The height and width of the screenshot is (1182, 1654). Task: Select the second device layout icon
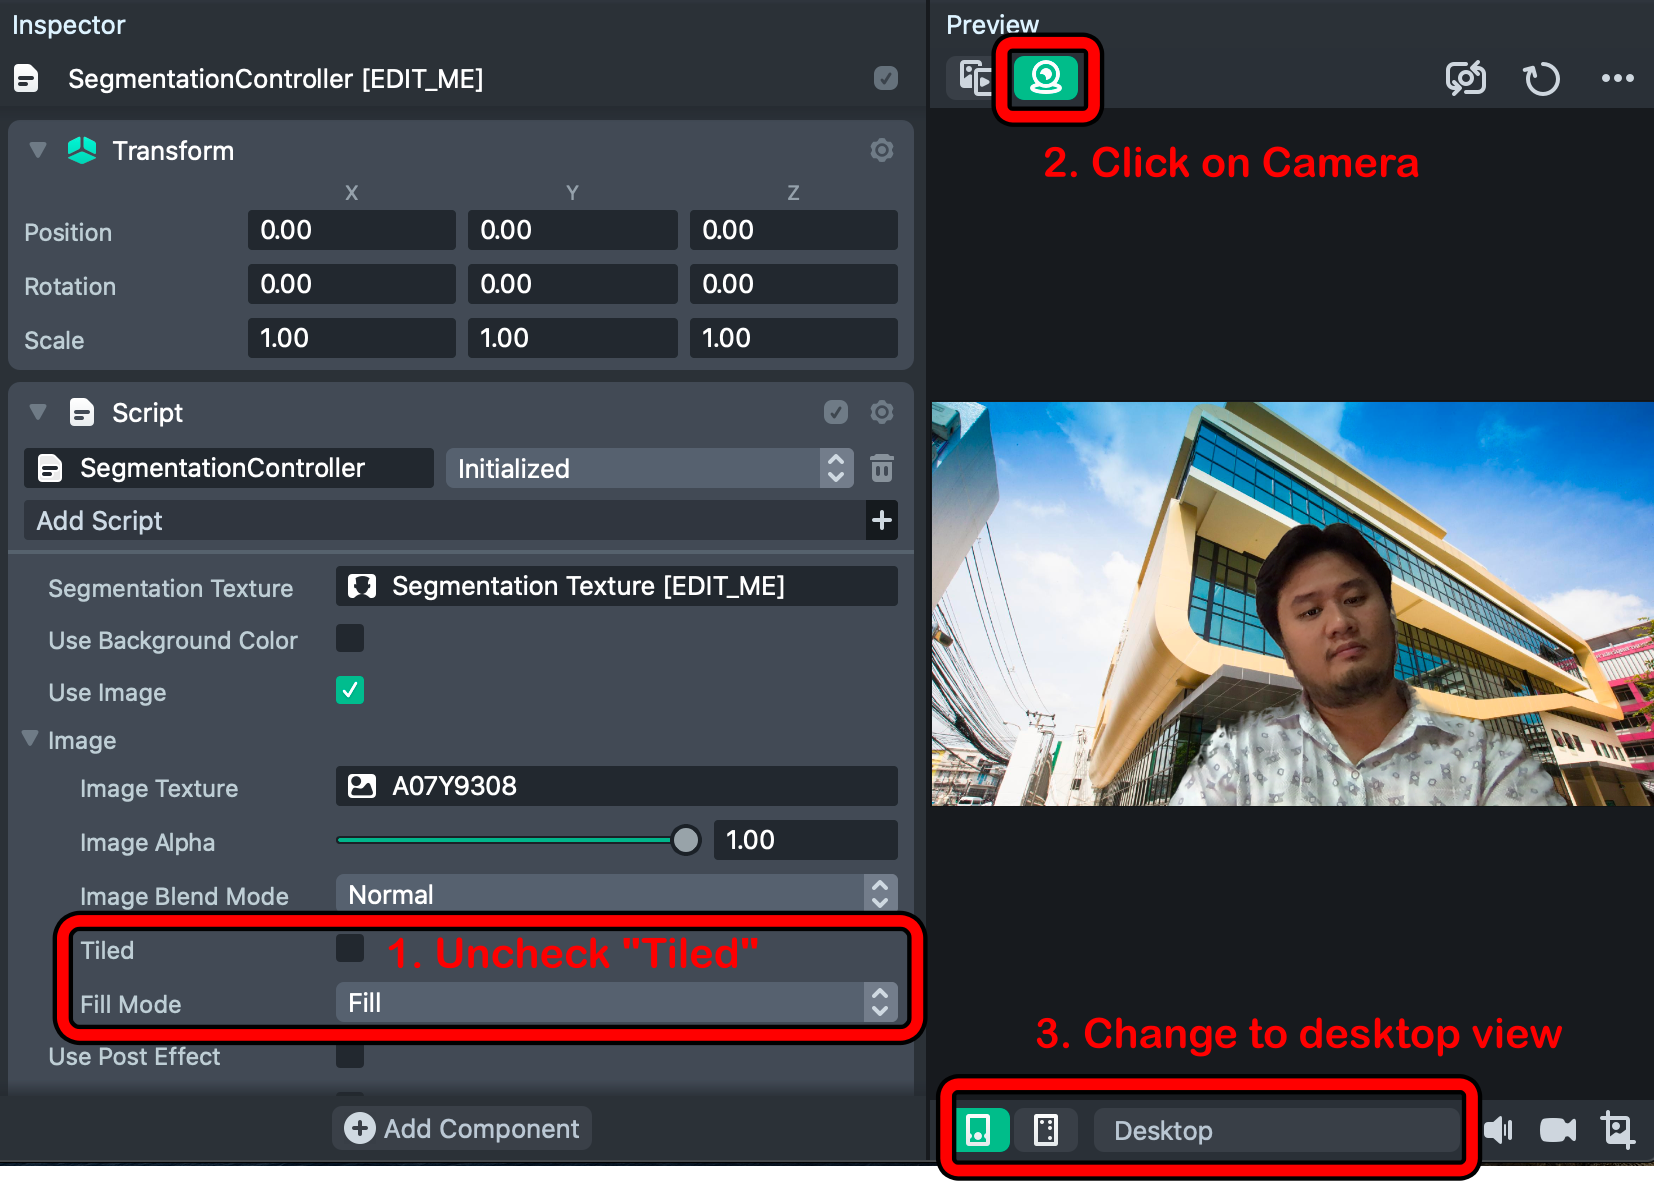(1046, 1130)
